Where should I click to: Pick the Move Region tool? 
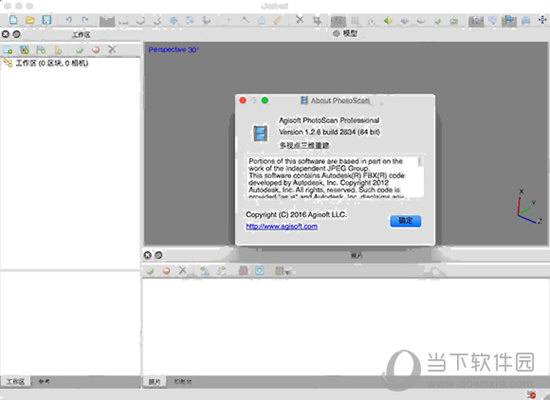coord(173,21)
